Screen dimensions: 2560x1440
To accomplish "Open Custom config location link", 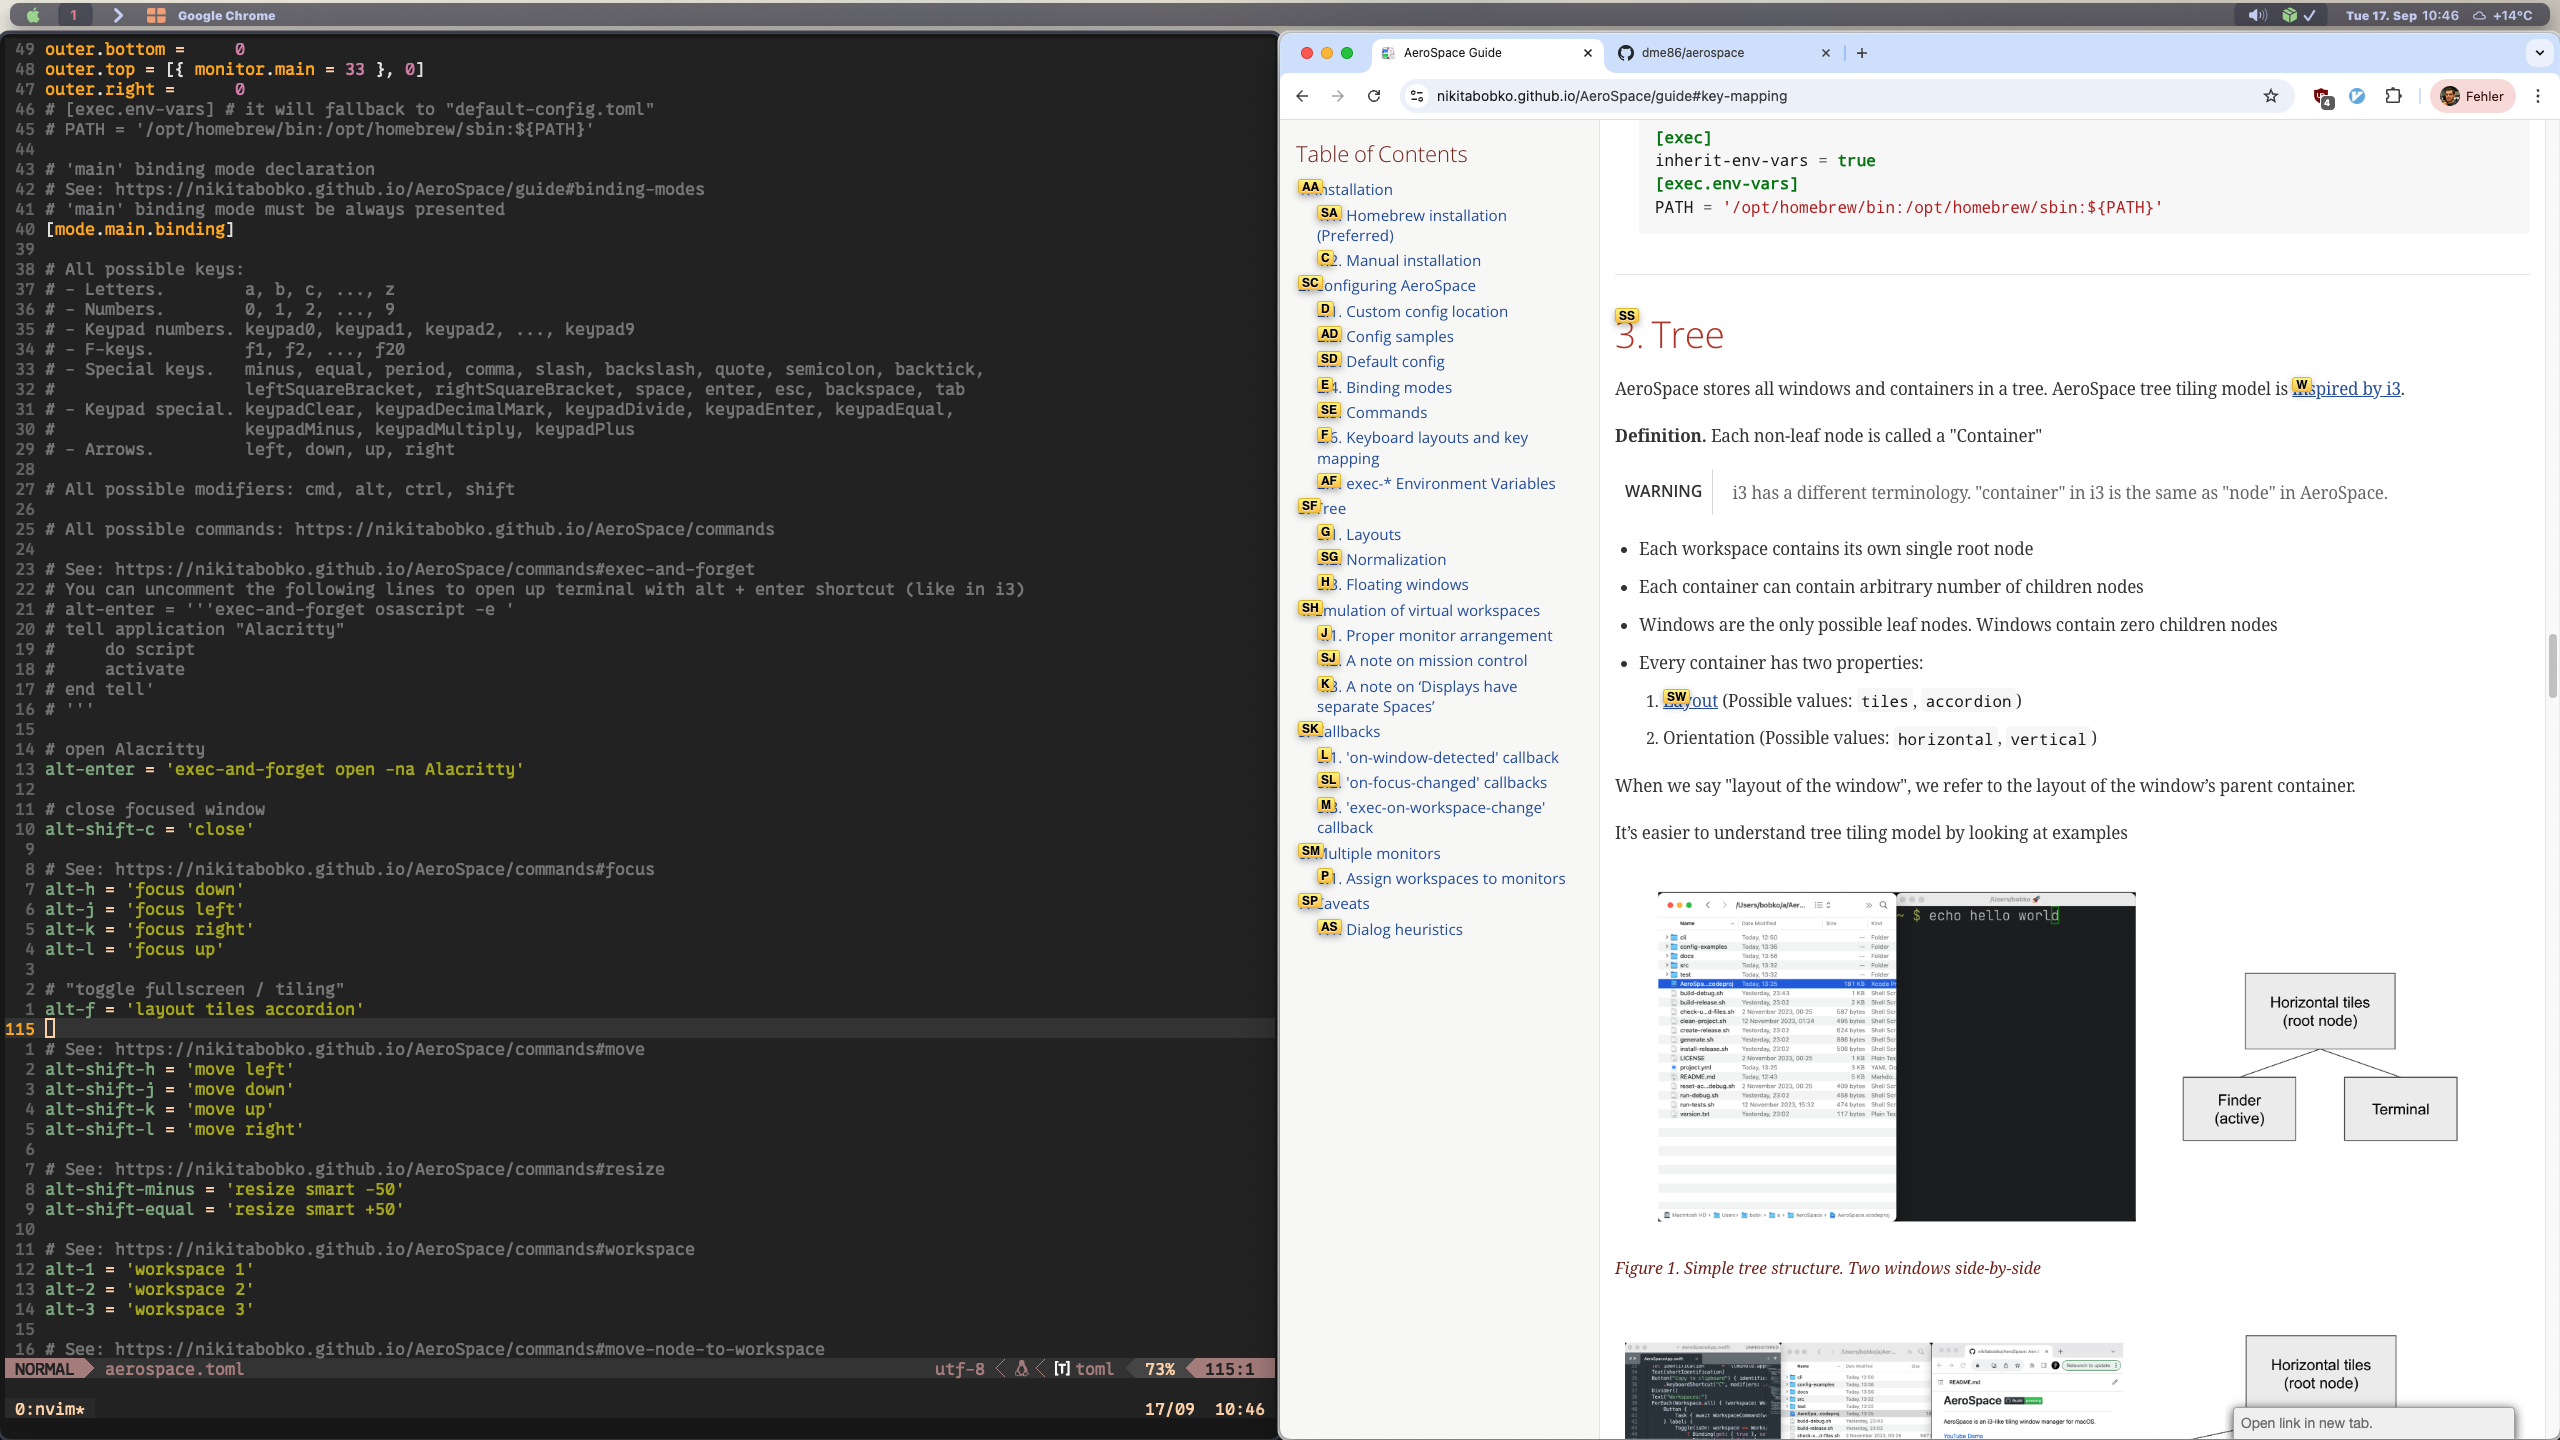I will 1413,311.
